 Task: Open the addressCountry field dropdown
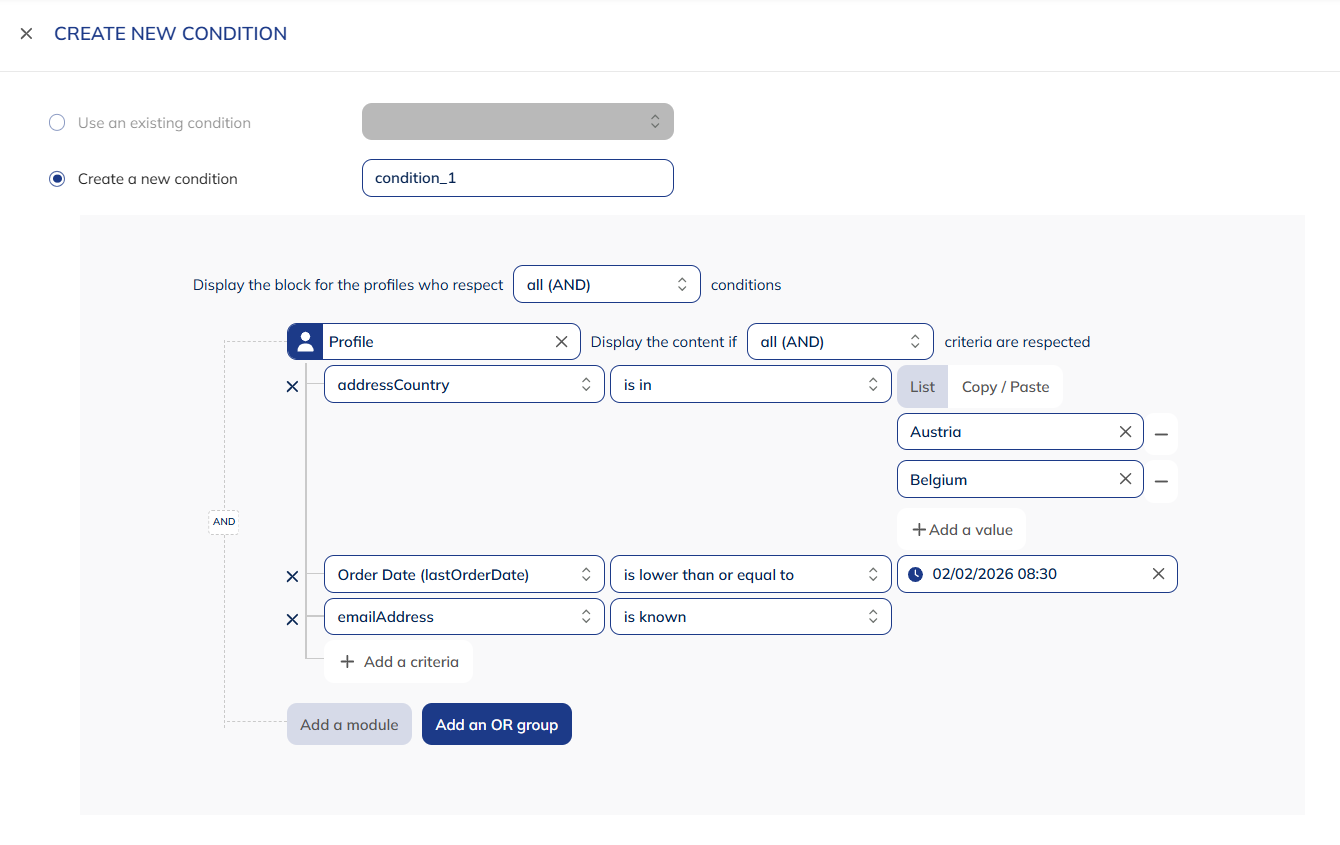click(464, 385)
